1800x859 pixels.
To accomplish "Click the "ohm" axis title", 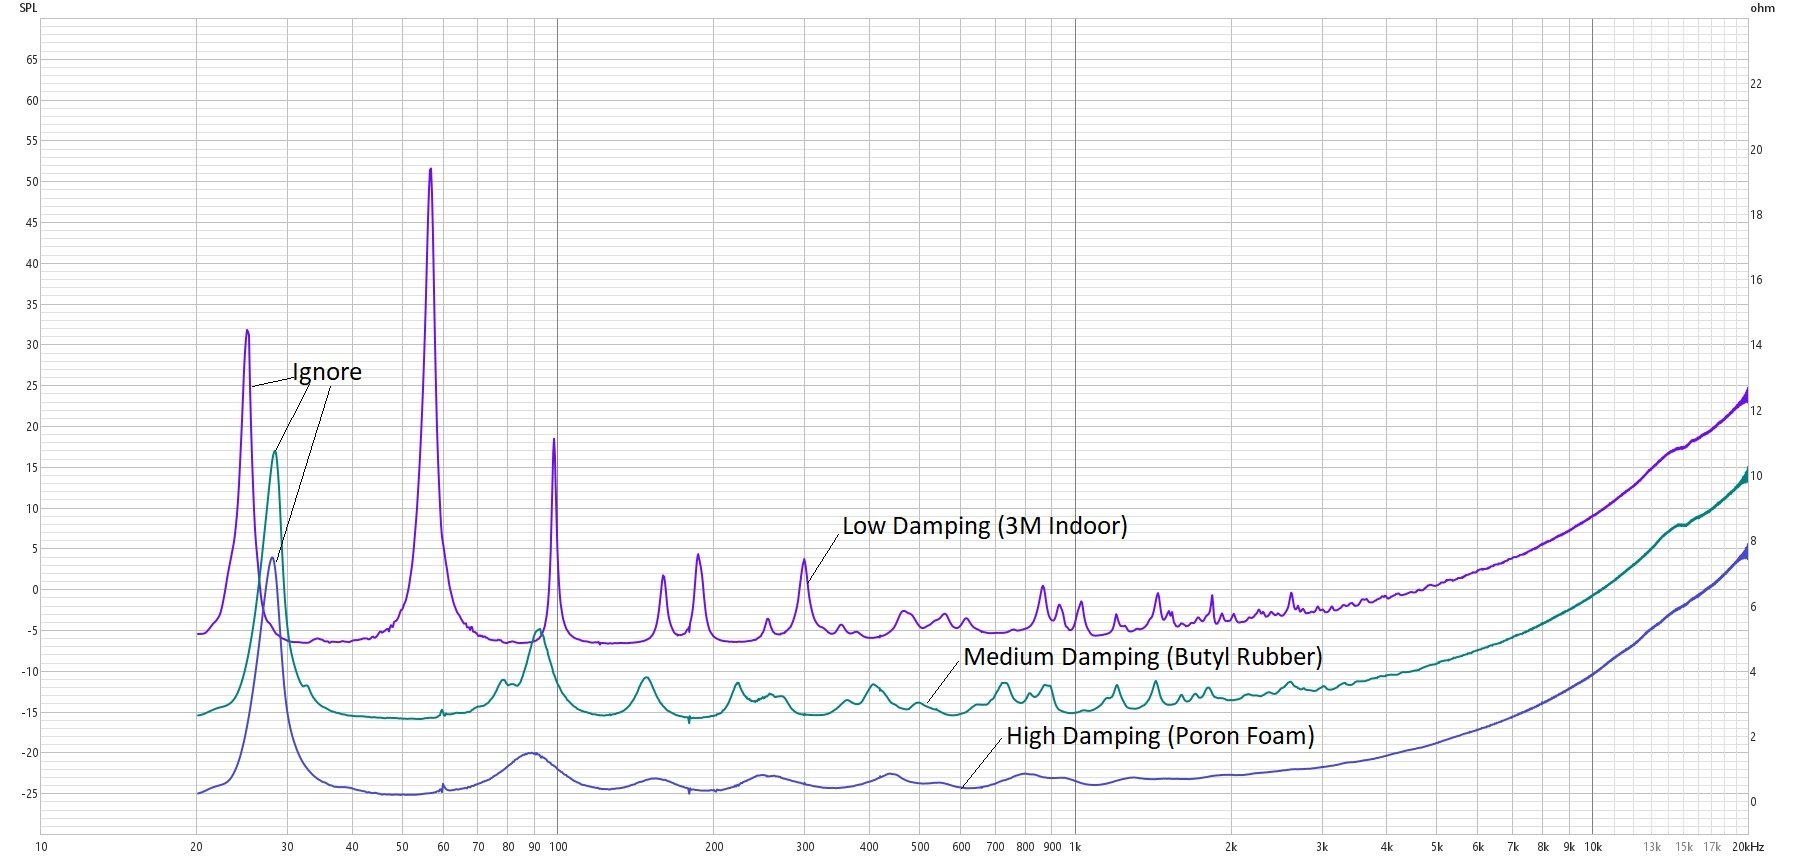I will tap(1762, 8).
